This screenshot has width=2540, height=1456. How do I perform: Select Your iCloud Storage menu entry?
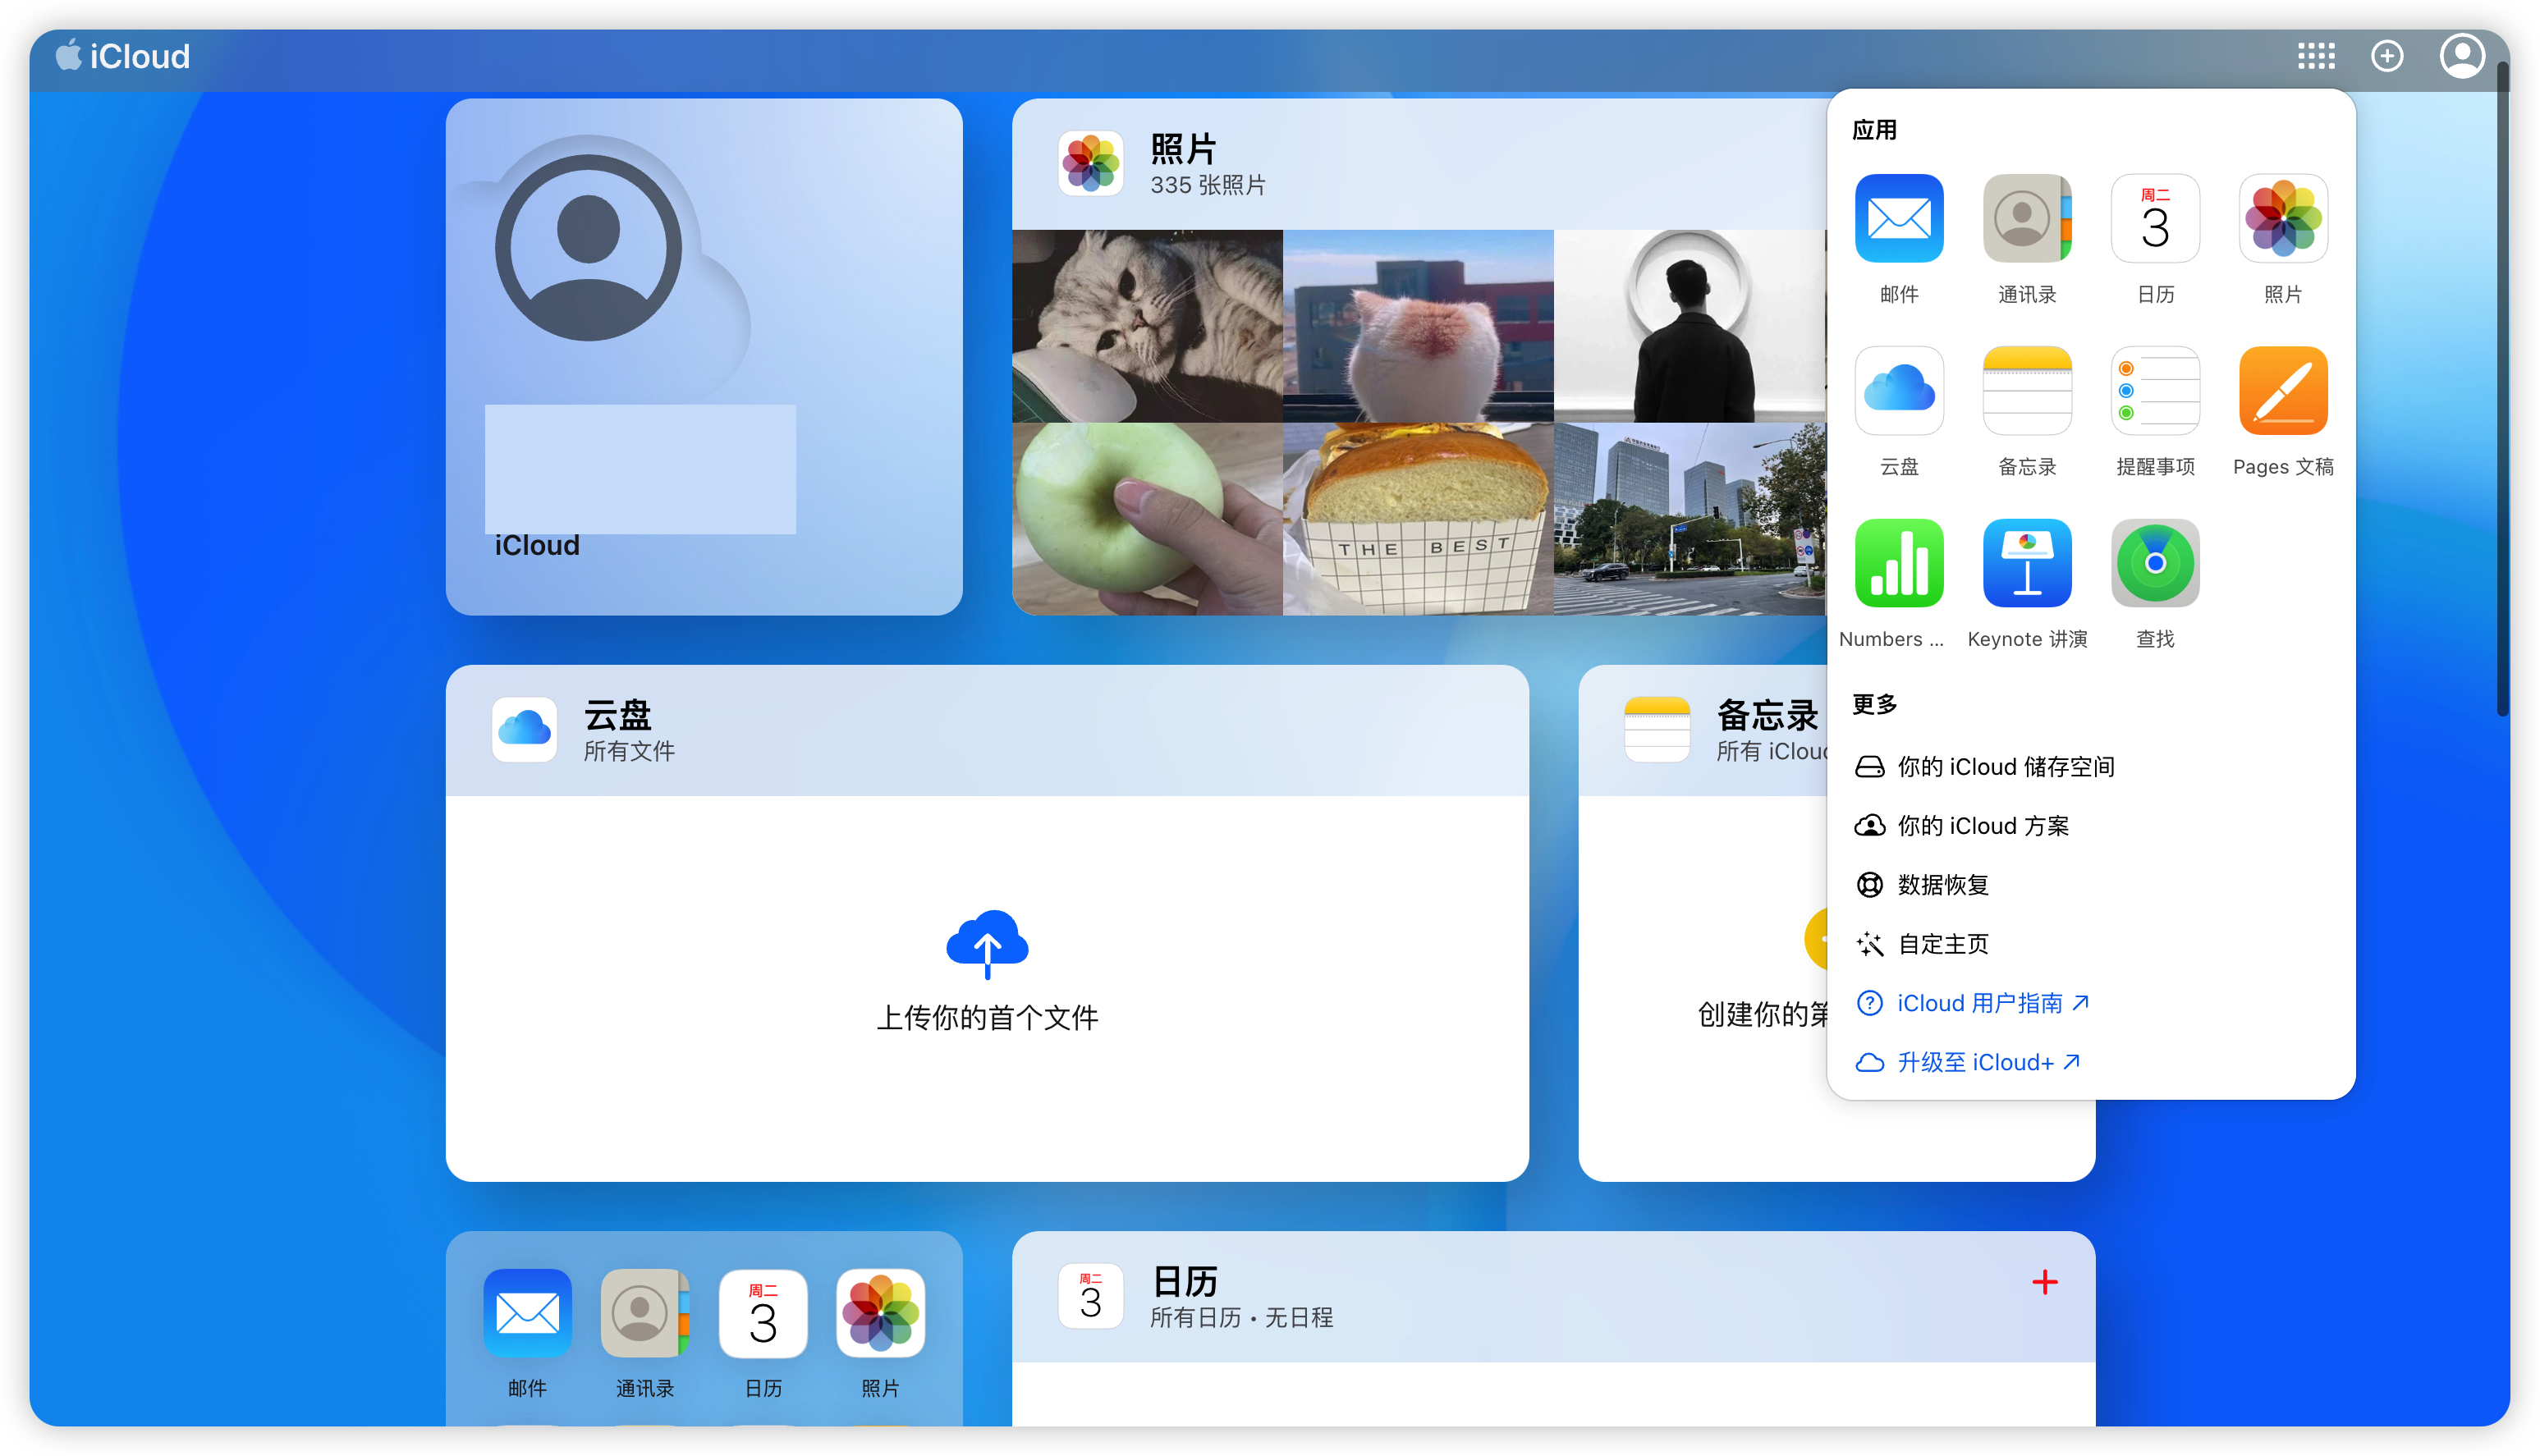coord(2004,767)
